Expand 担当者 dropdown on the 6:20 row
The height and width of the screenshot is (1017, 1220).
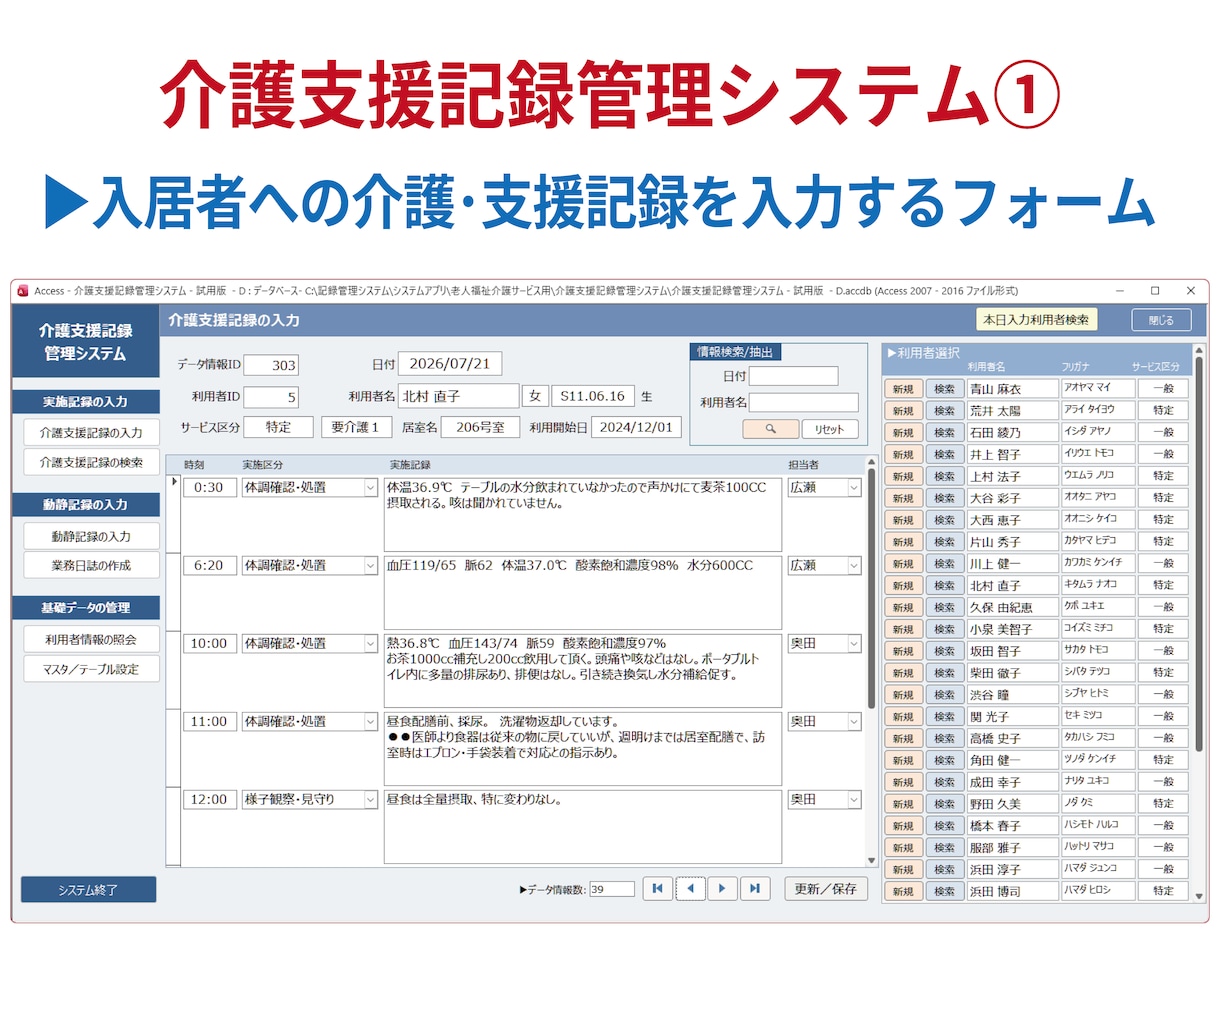click(x=854, y=566)
